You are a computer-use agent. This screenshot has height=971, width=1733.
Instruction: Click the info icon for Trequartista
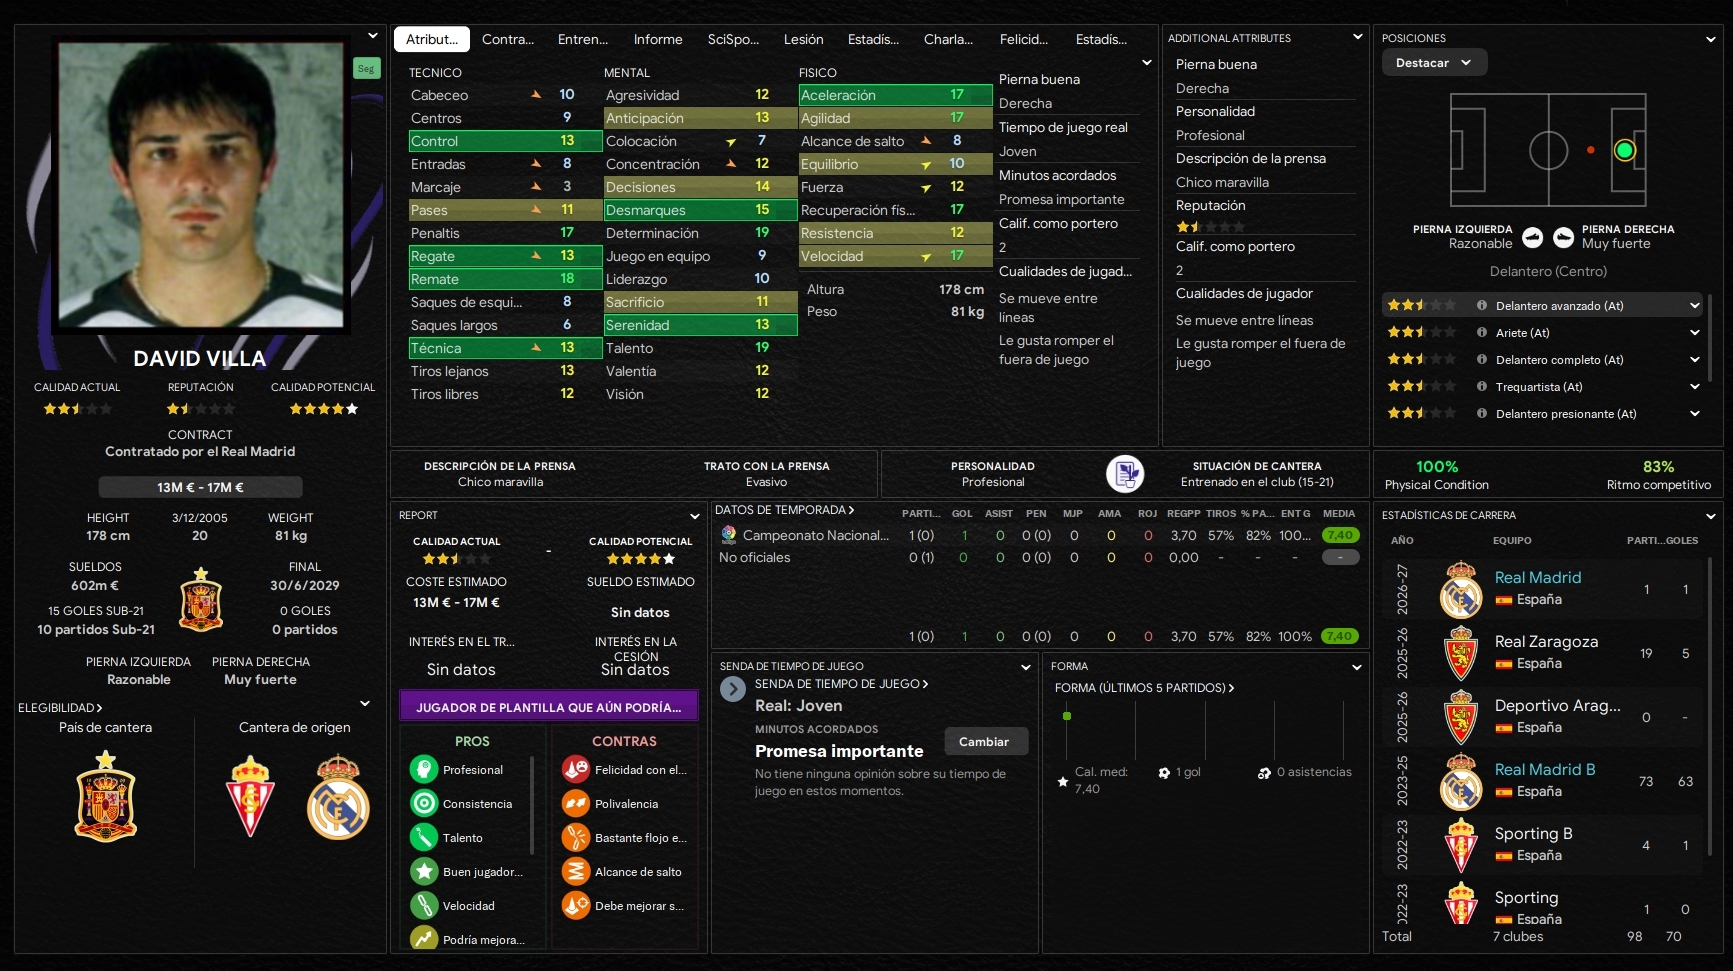tap(1482, 387)
